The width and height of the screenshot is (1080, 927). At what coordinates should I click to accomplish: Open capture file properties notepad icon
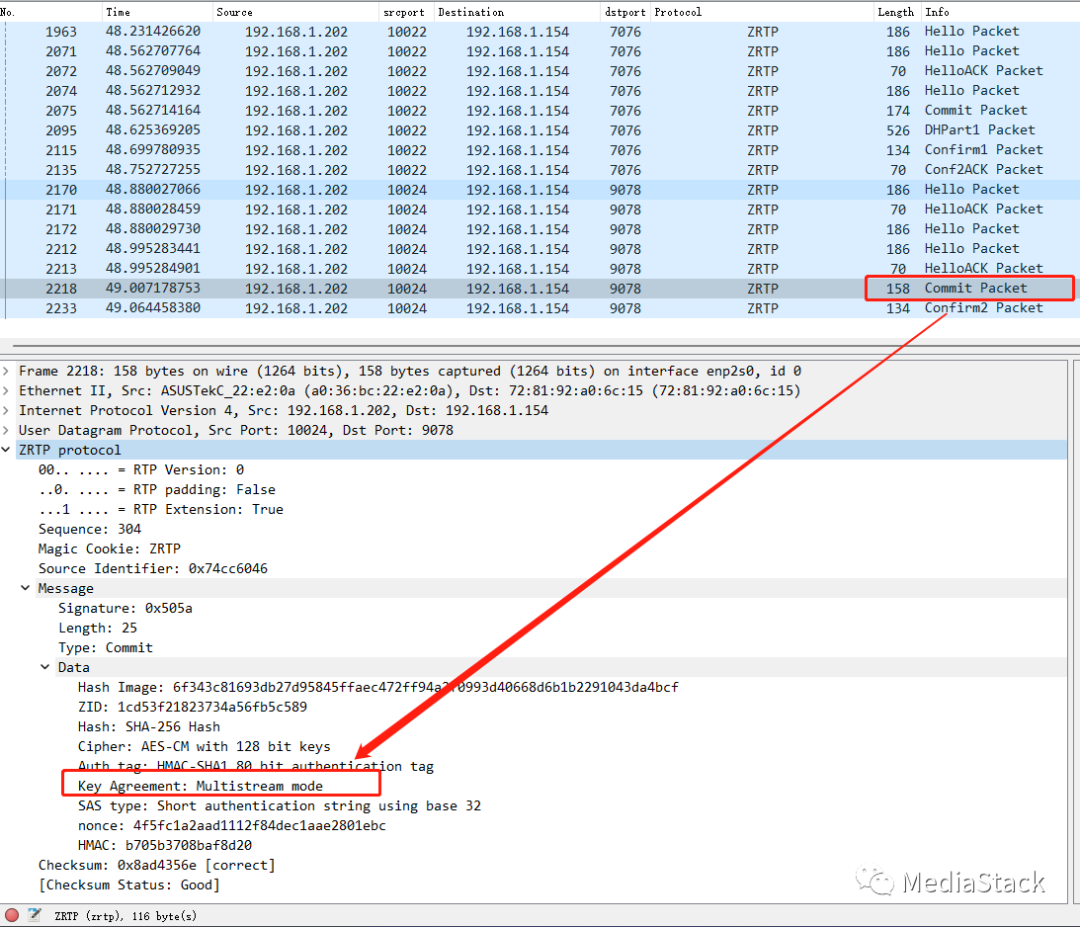(35, 915)
